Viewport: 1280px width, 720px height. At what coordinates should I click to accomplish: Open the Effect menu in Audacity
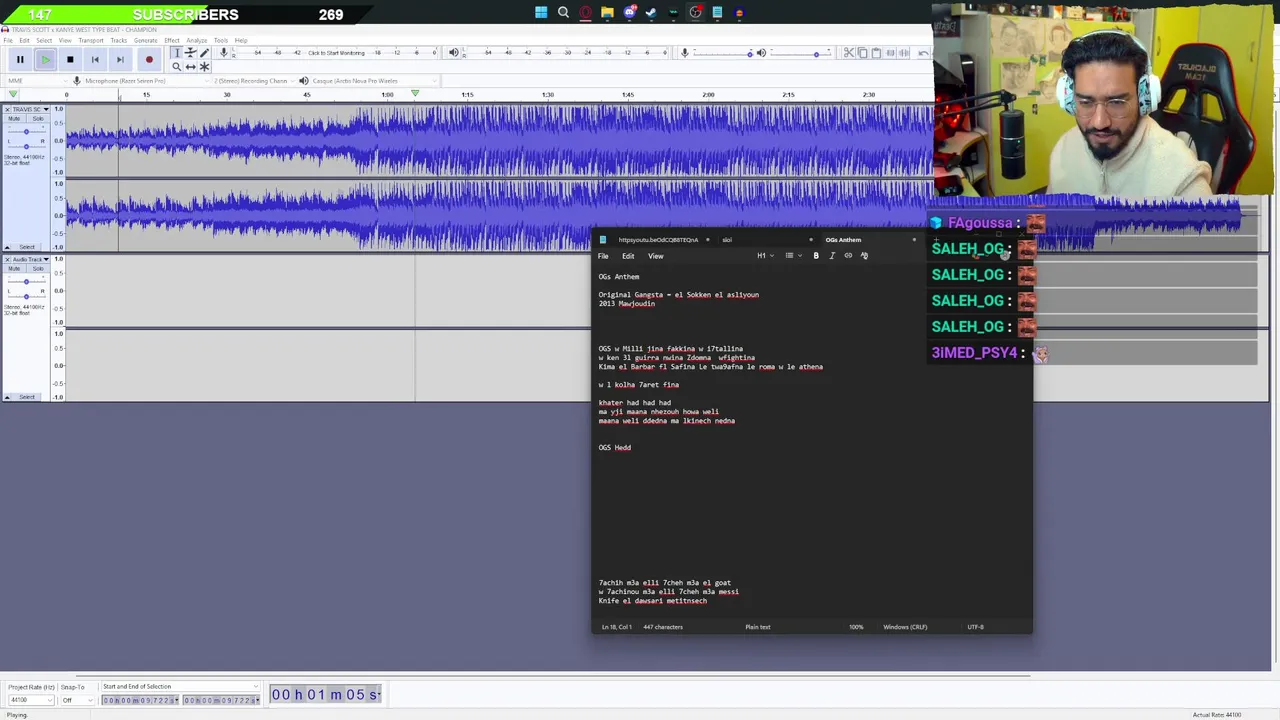pos(172,40)
